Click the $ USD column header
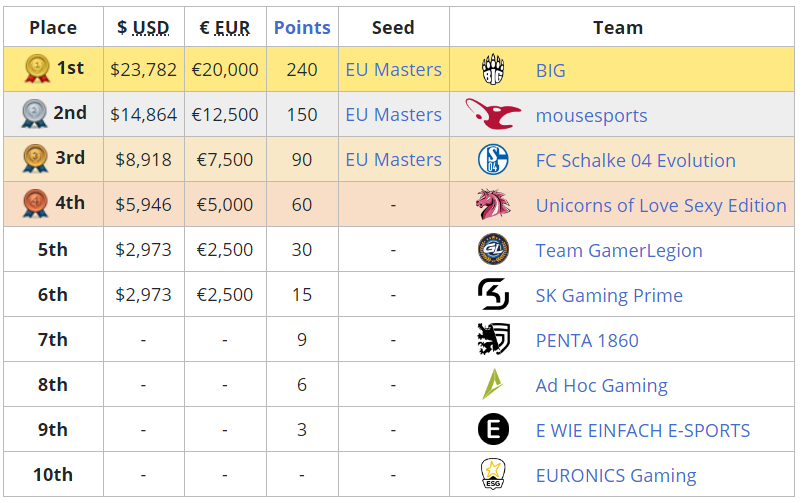The width and height of the screenshot is (802, 503). (143, 27)
